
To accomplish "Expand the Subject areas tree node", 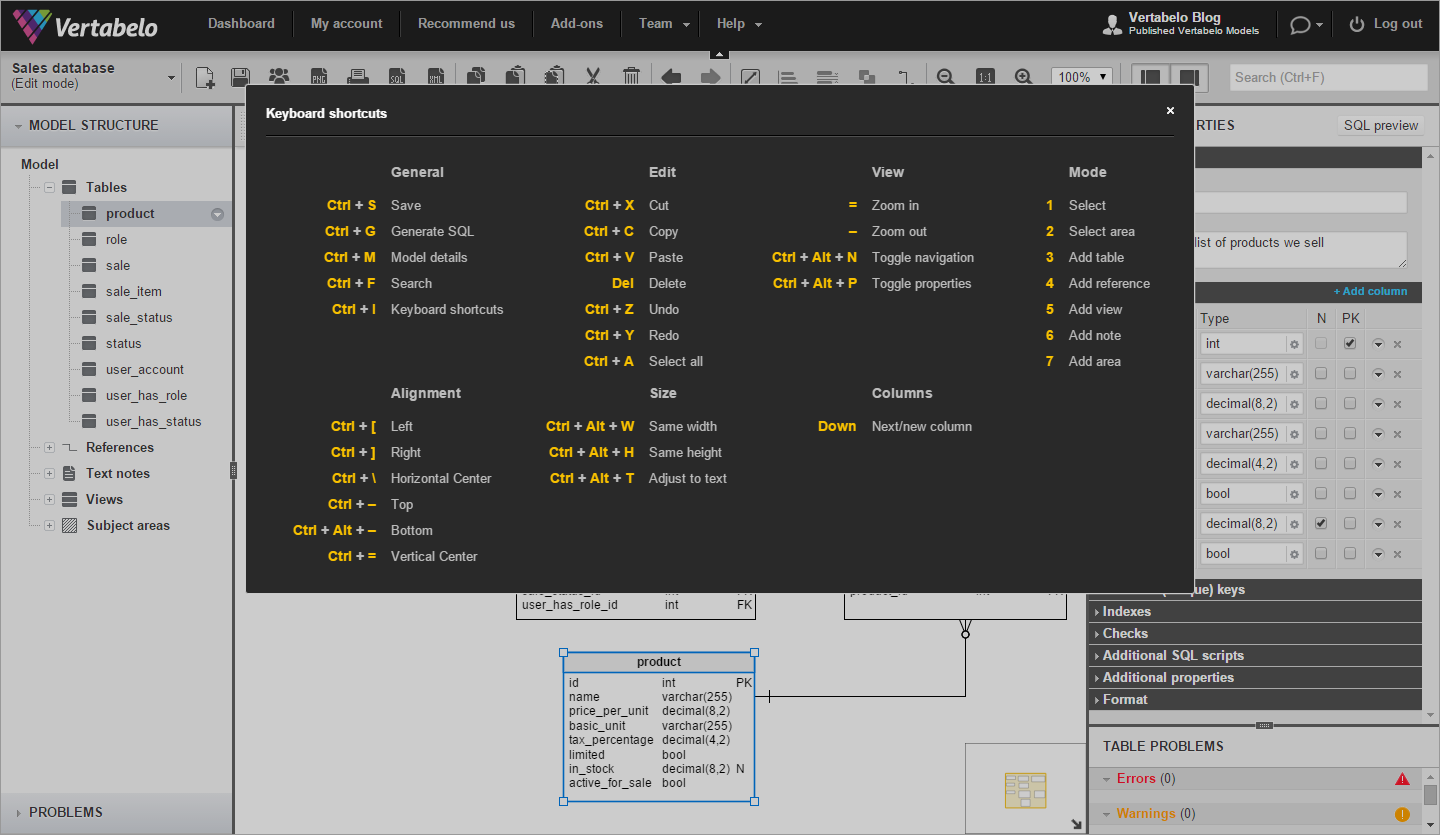I will 49,525.
